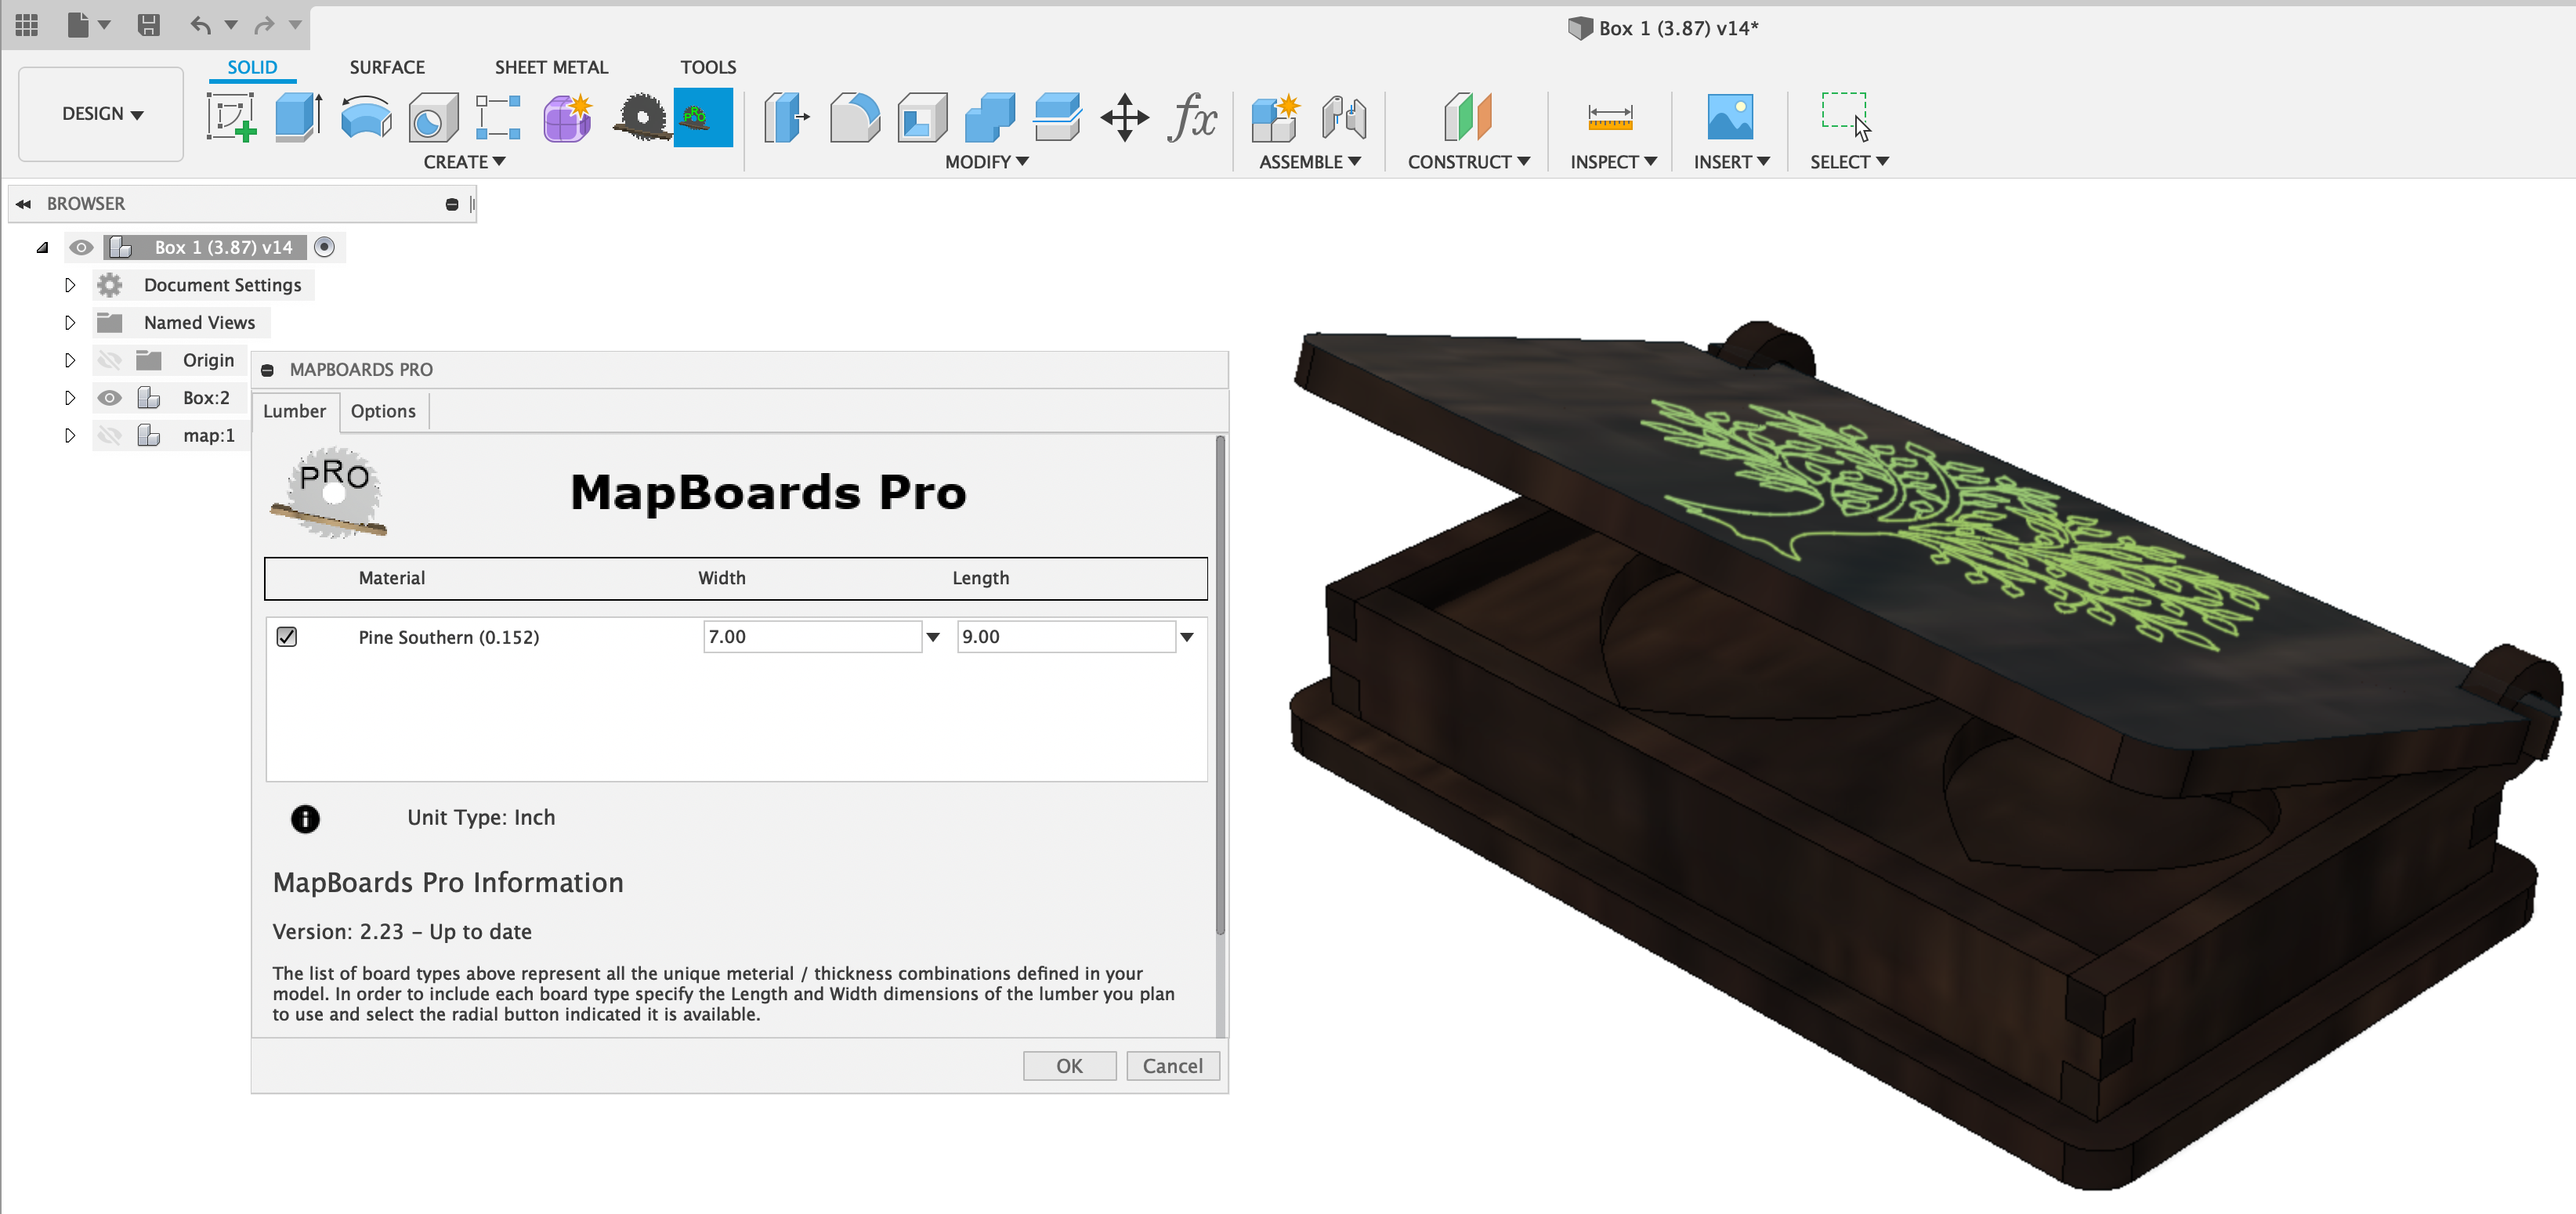Image resolution: width=2576 pixels, height=1214 pixels.
Task: Open the Width 7.00 dropdown arrow
Action: pos(933,637)
